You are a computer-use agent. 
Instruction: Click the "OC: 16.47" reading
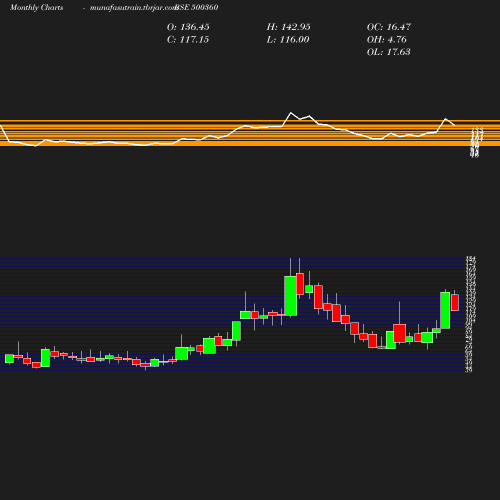point(389,27)
